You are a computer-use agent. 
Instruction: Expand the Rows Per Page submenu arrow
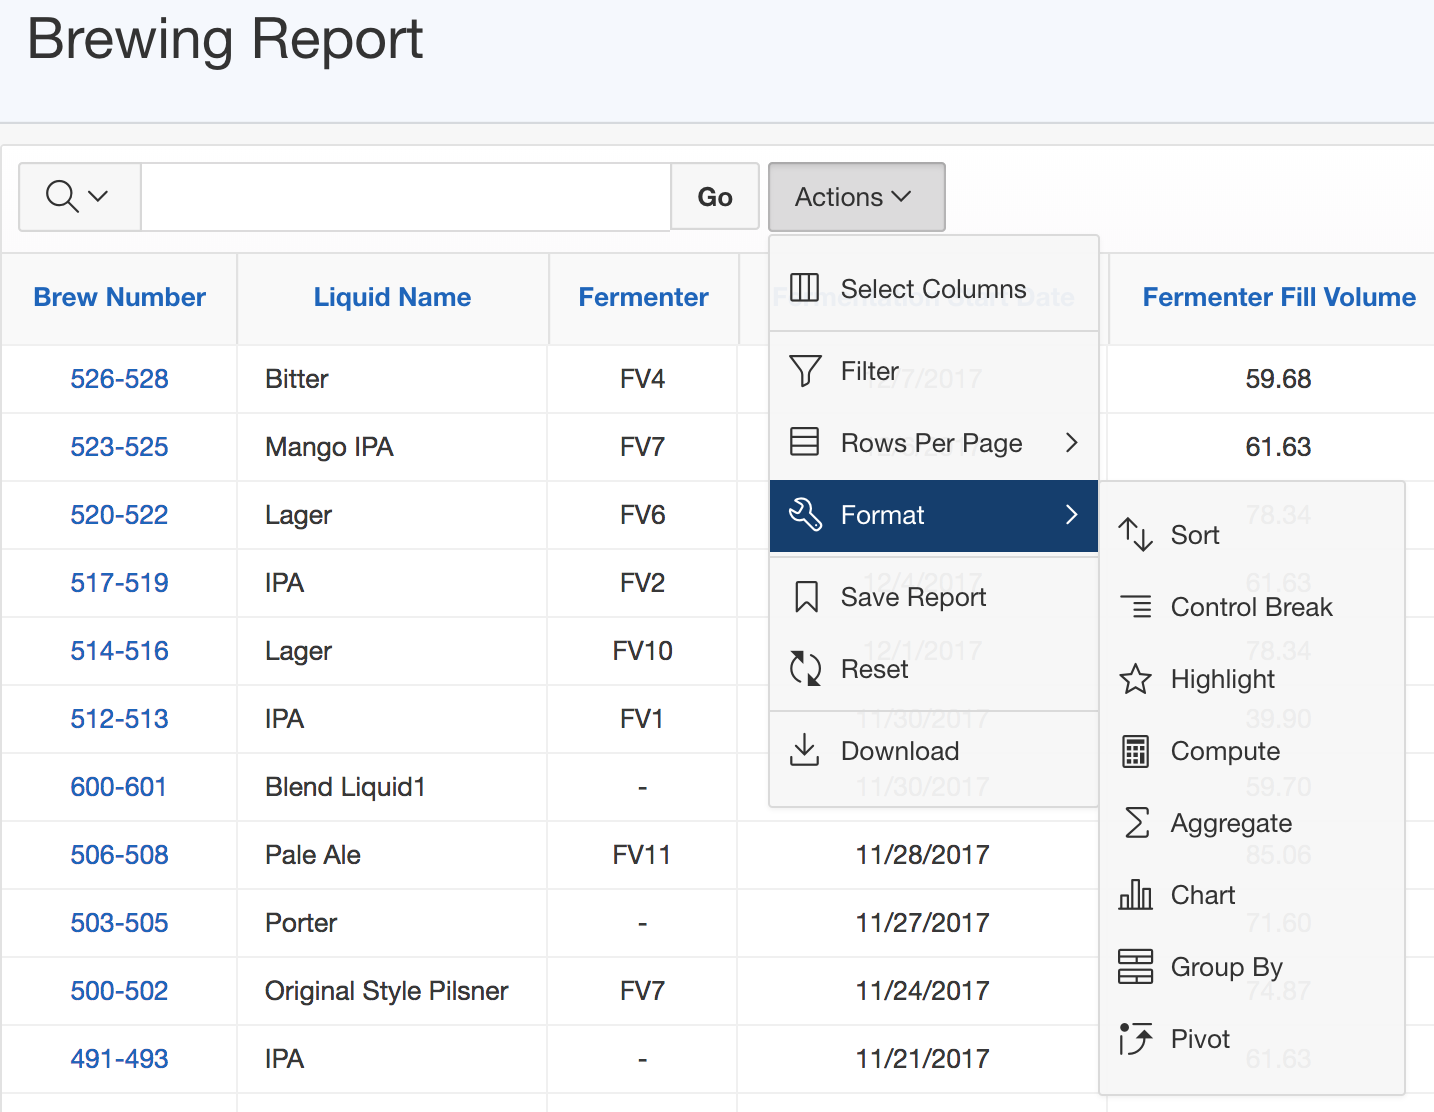1071,443
